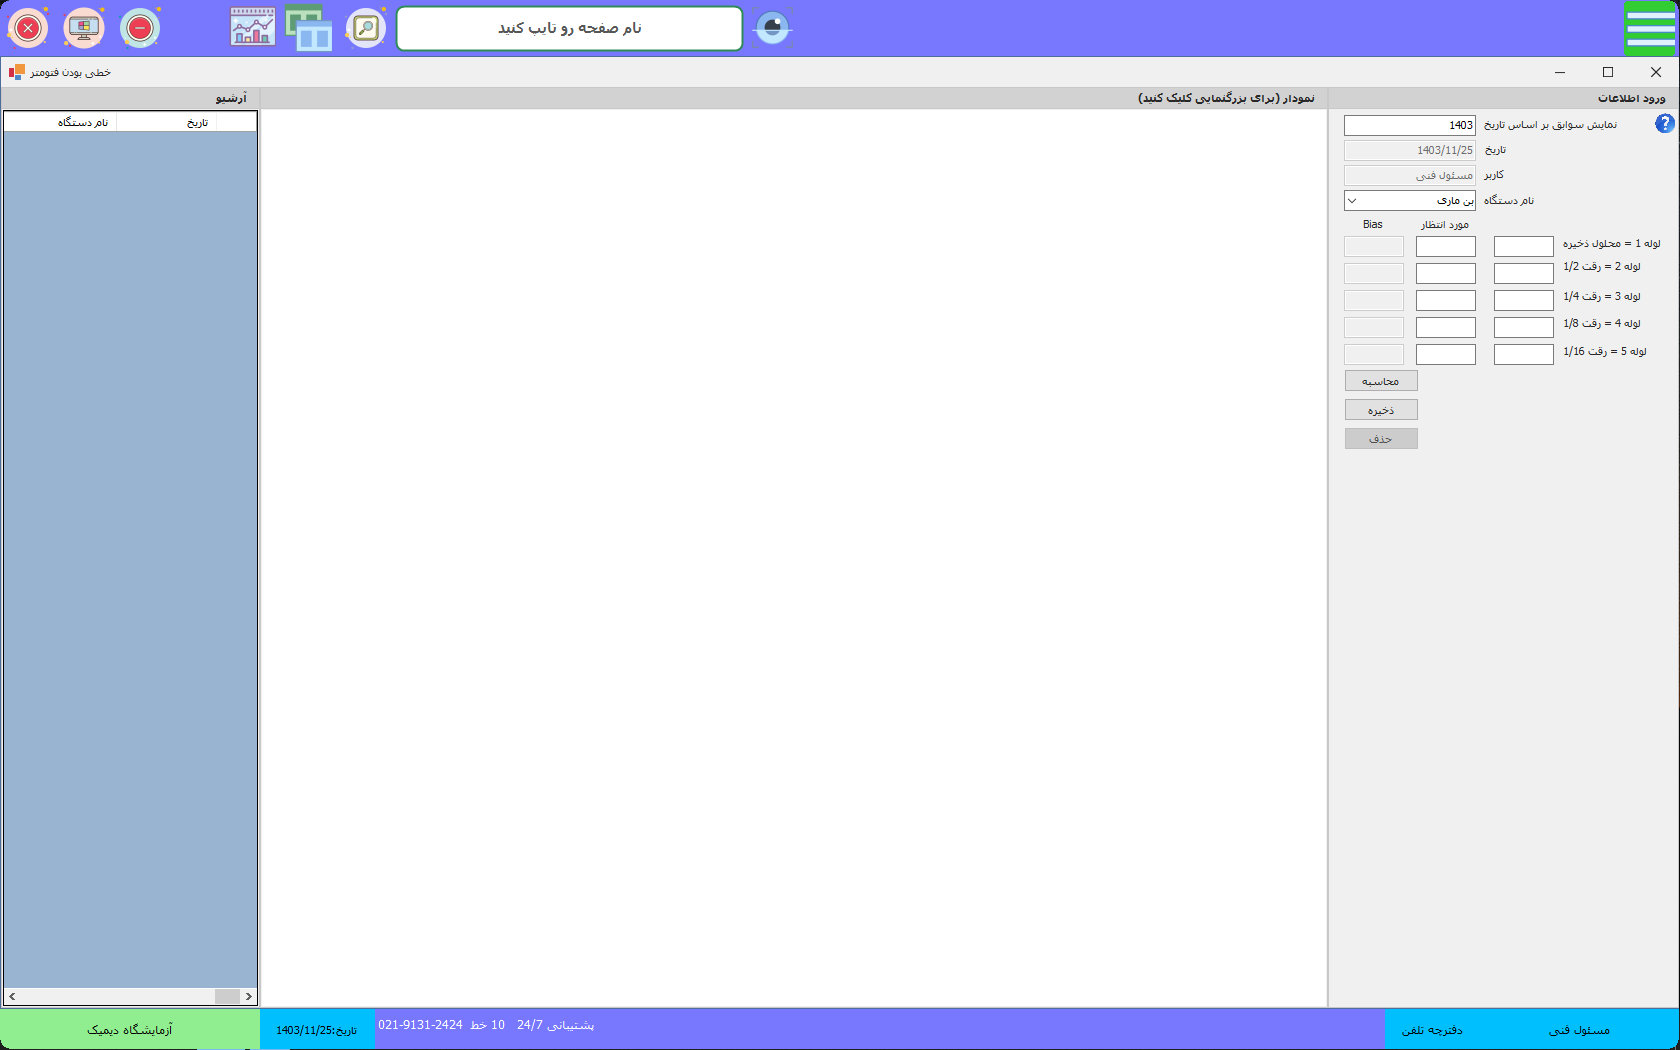Screen dimensions: 1680x1050
Task: Click the year filter field showing 1403
Action: click(1409, 125)
